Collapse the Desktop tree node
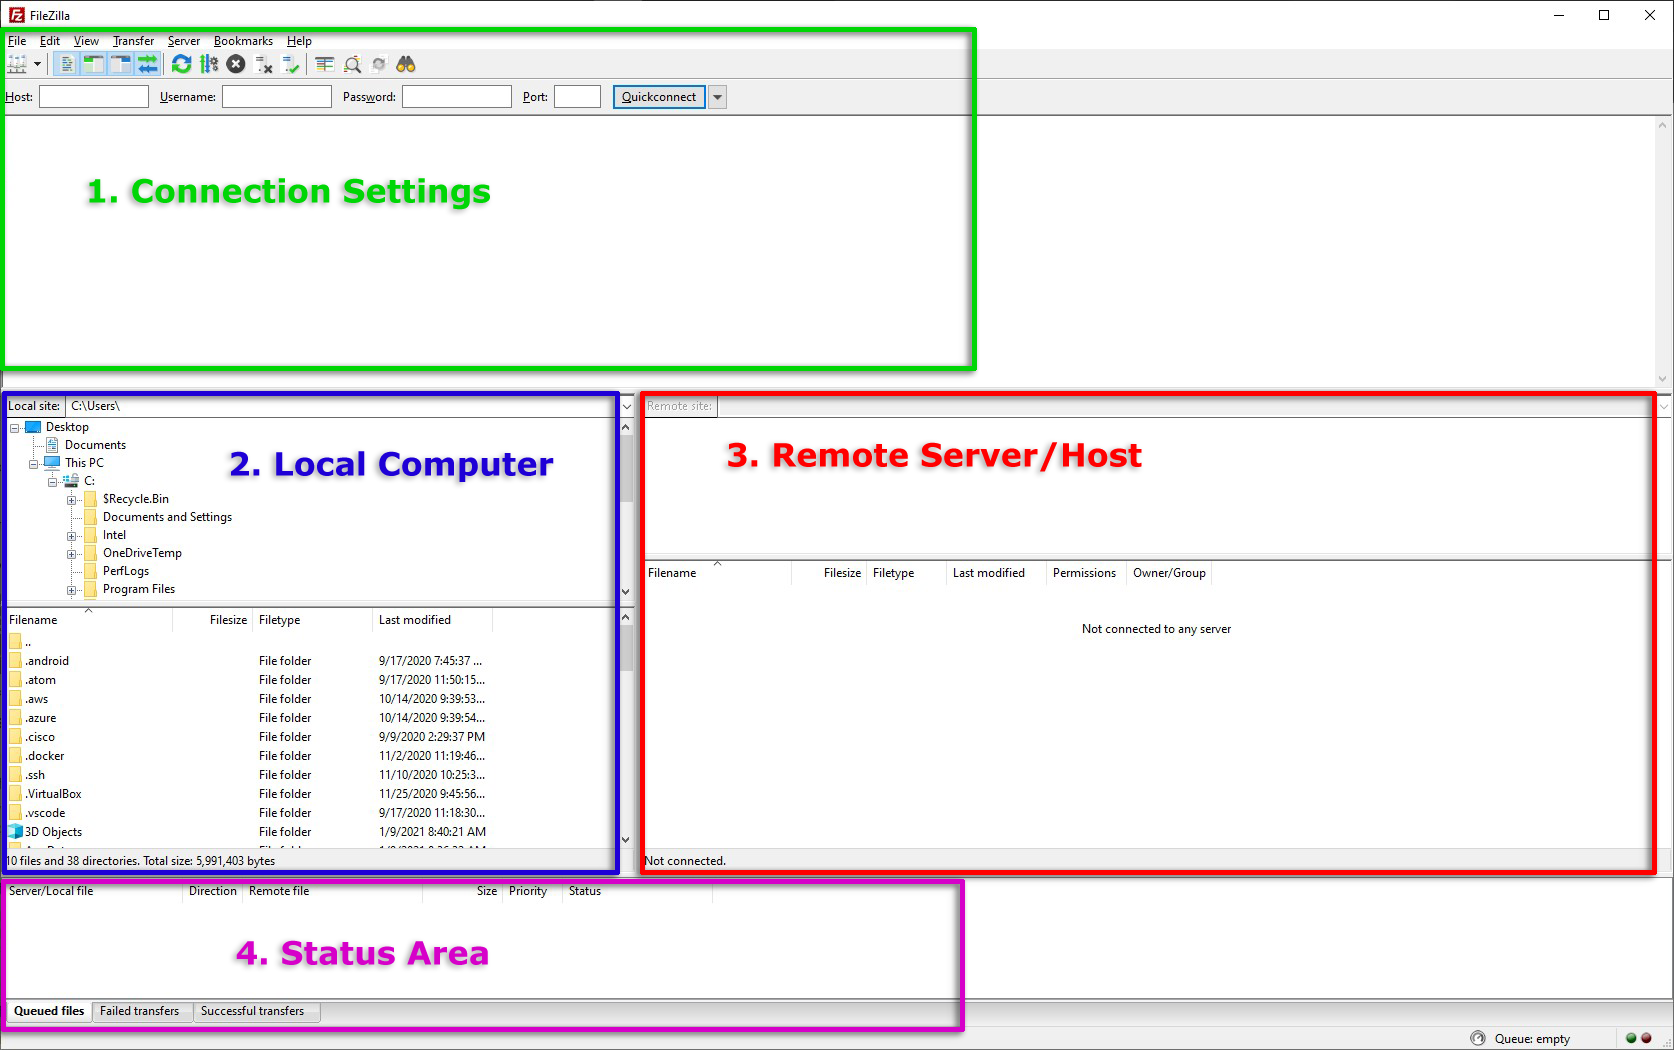 tap(15, 428)
